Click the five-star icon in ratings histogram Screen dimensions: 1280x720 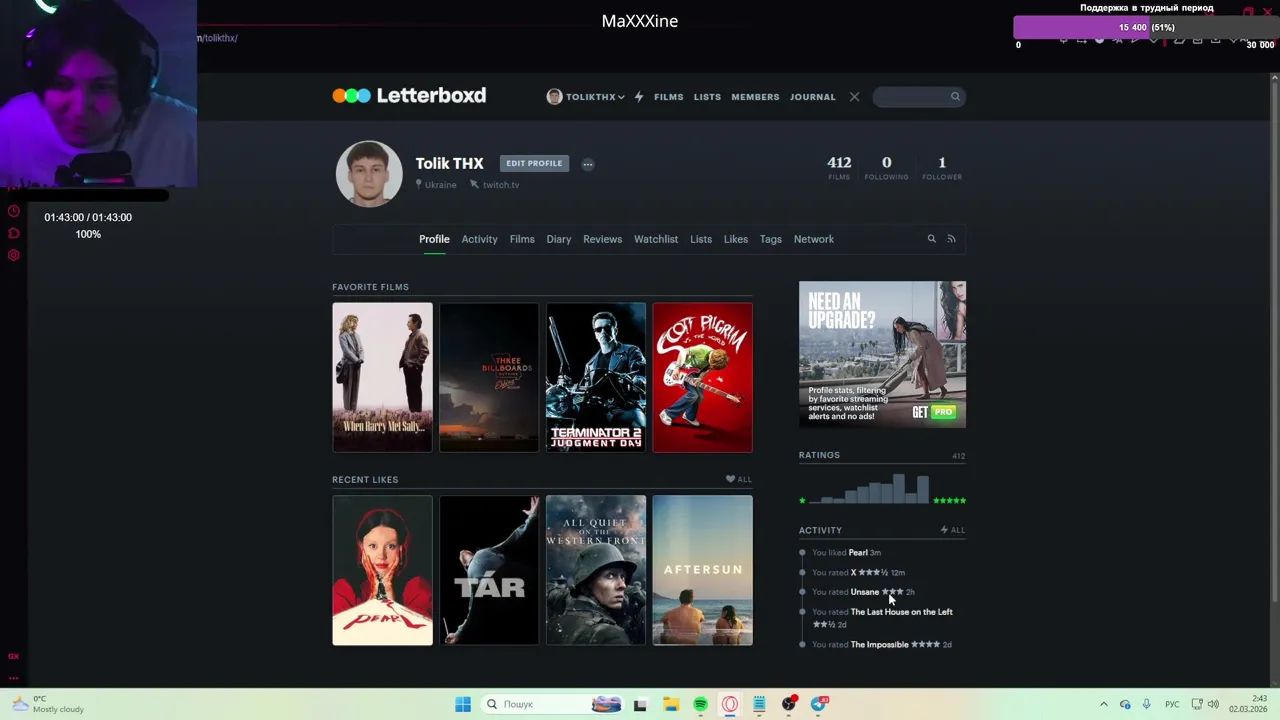(x=949, y=500)
